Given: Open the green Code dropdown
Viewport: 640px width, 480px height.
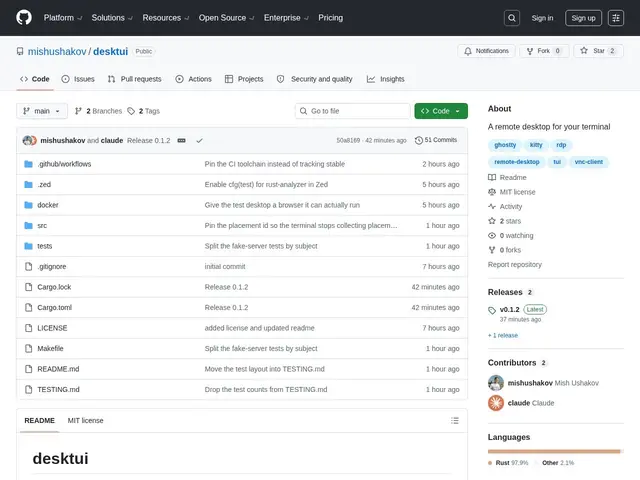Looking at the screenshot, I should tap(441, 111).
